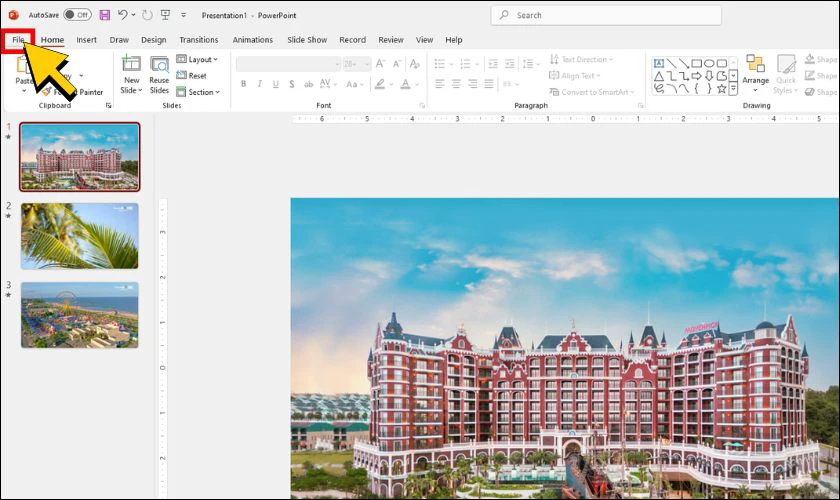Toggle Strikethrough formatting
Viewport: 840px width, 500px height.
point(308,84)
